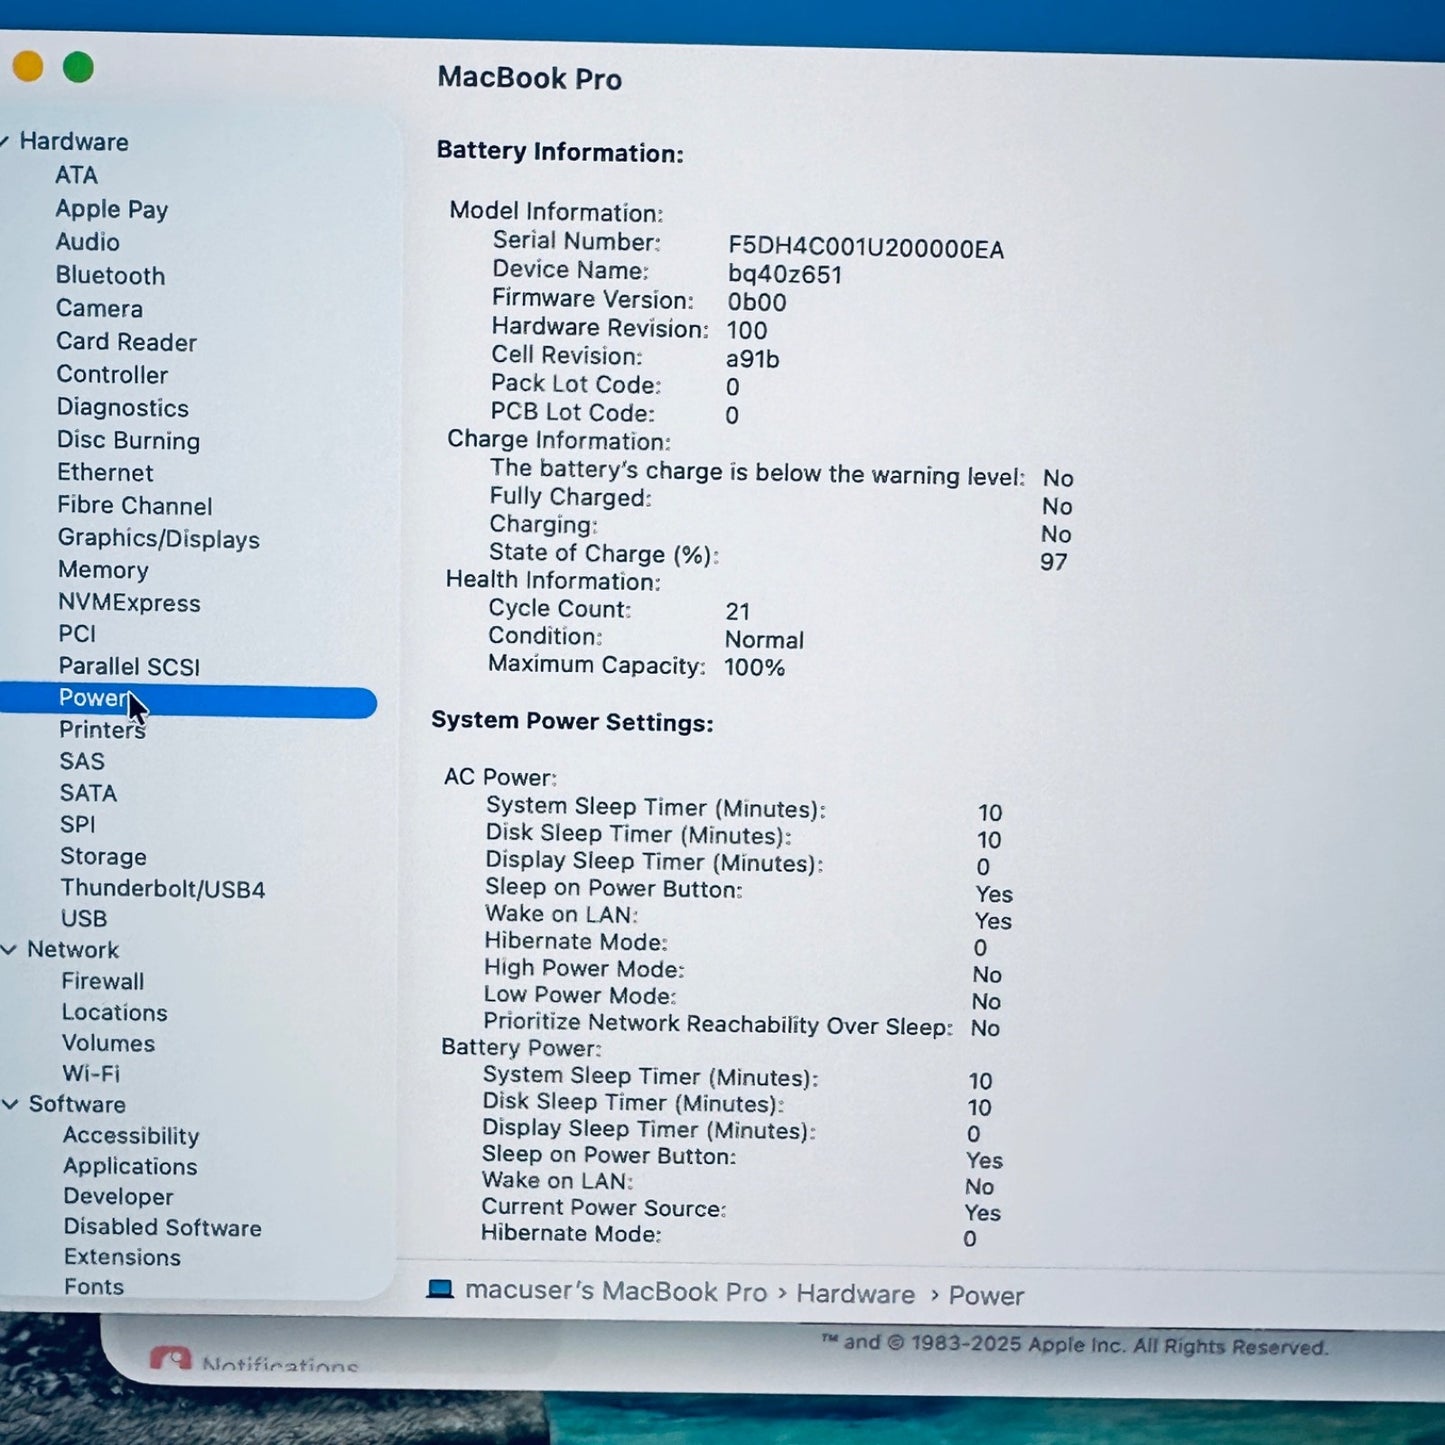The image size is (1445, 1445).
Task: Select Thunderbolt/USB4
Action: click(x=162, y=888)
